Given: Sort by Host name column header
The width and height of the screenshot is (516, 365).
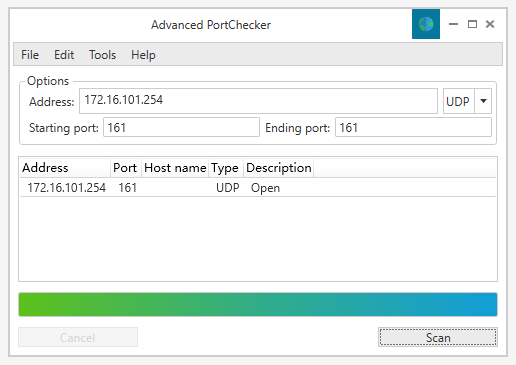Looking at the screenshot, I should (175, 168).
